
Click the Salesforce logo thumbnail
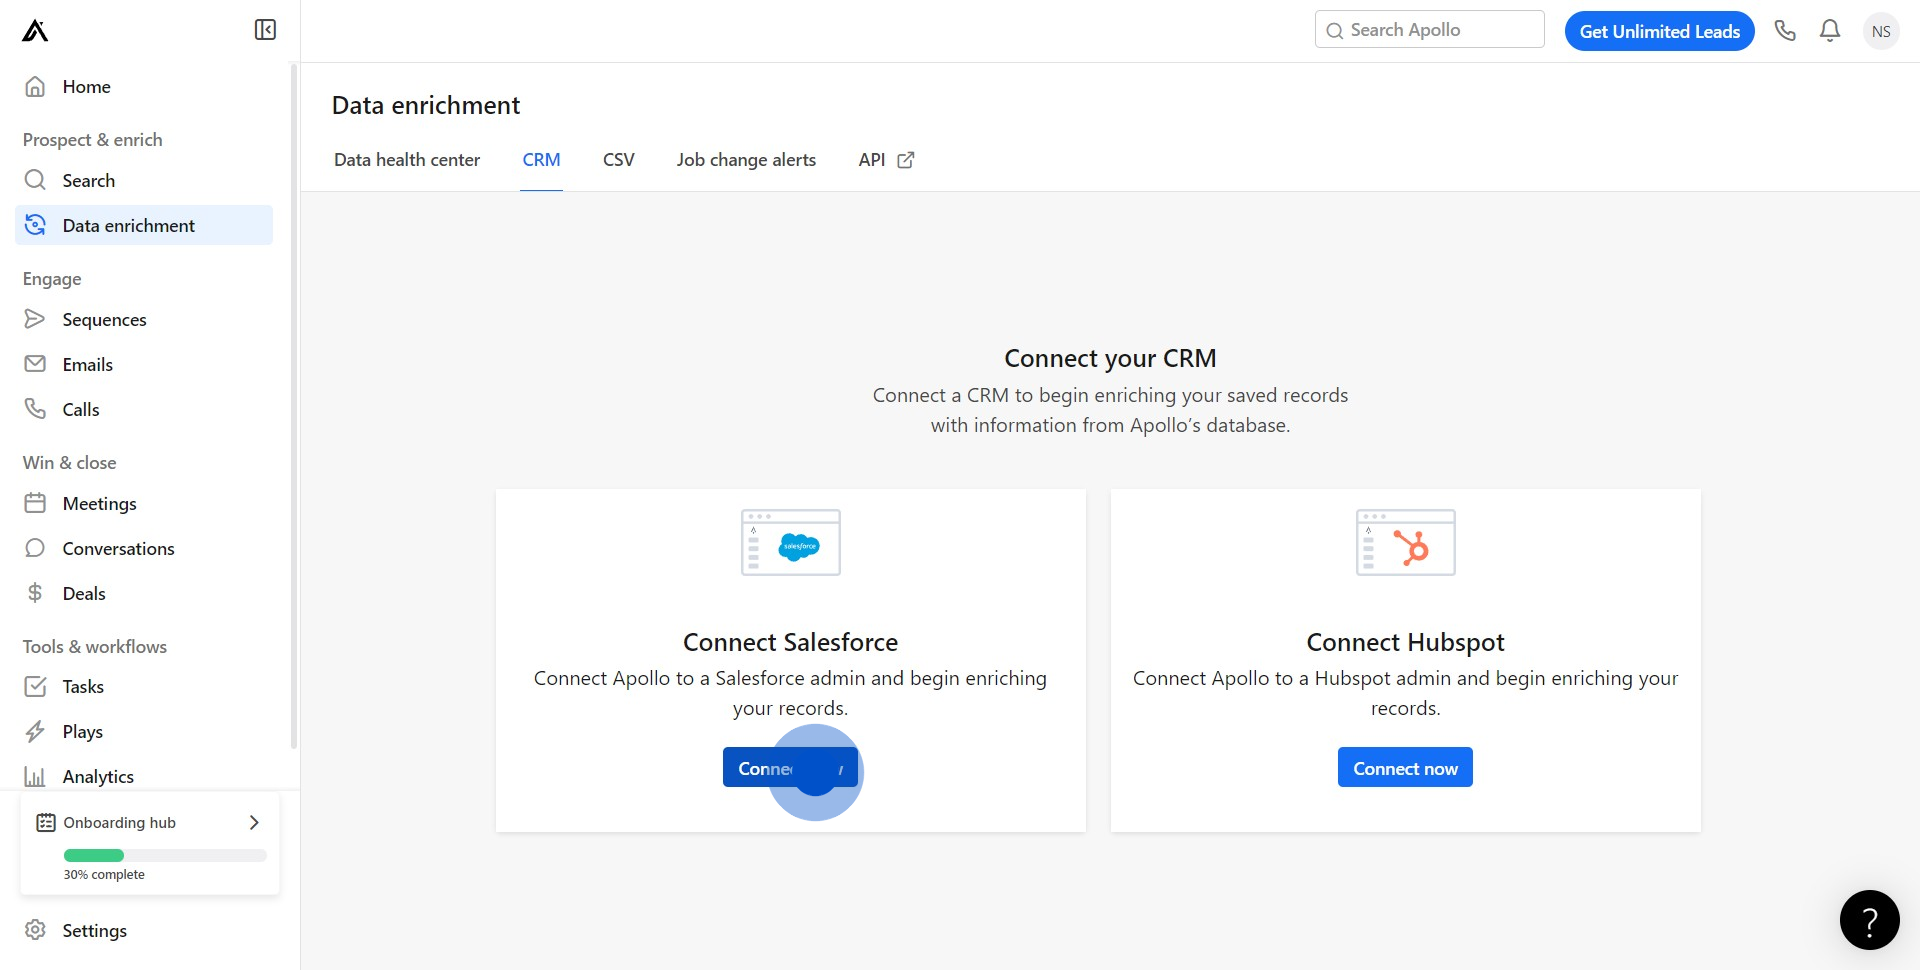(791, 543)
